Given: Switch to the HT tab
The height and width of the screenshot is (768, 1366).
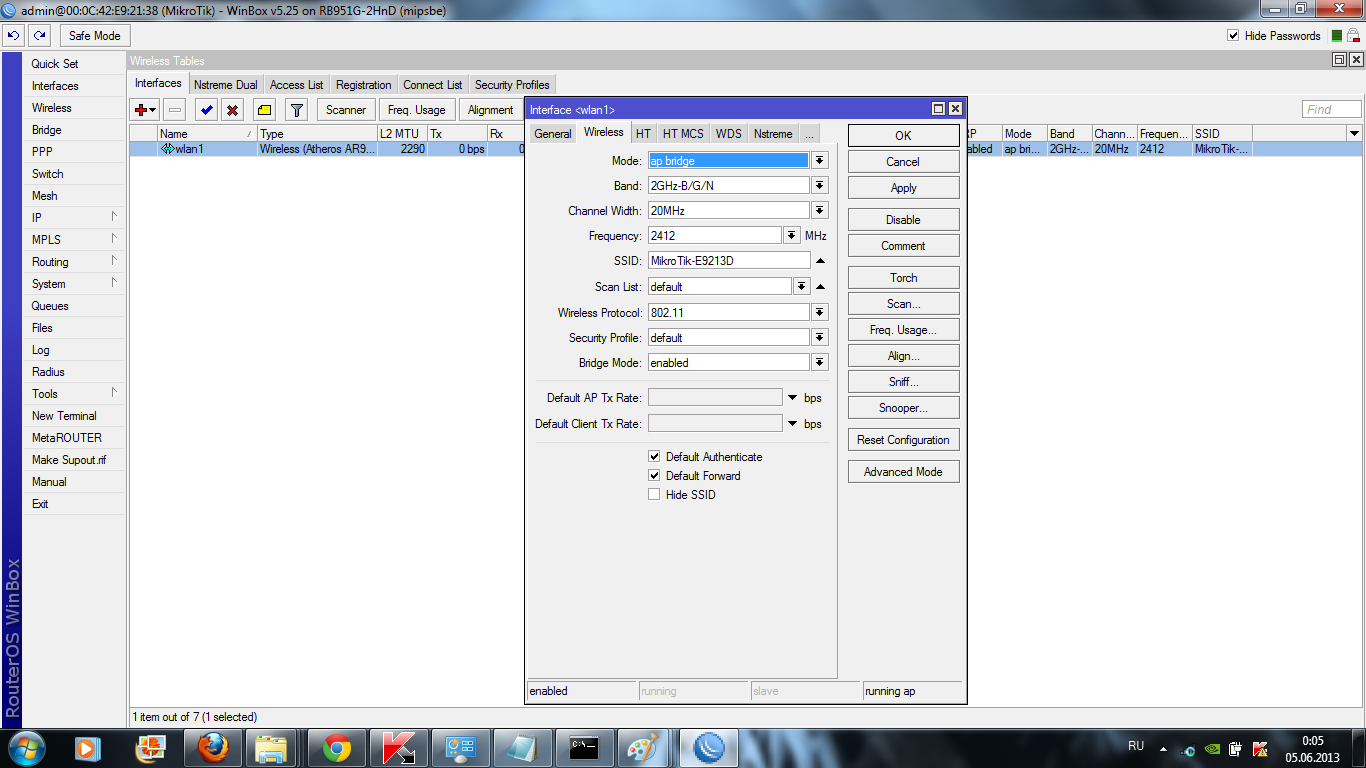Looking at the screenshot, I should point(643,134).
